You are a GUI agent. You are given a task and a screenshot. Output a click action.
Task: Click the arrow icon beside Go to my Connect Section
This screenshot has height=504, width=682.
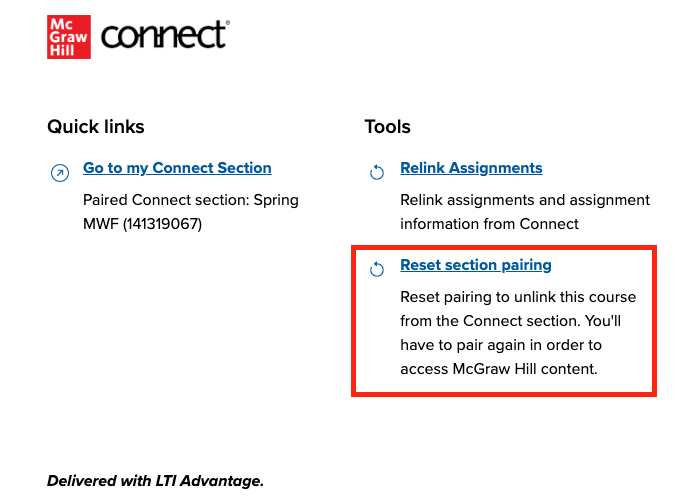[x=60, y=173]
